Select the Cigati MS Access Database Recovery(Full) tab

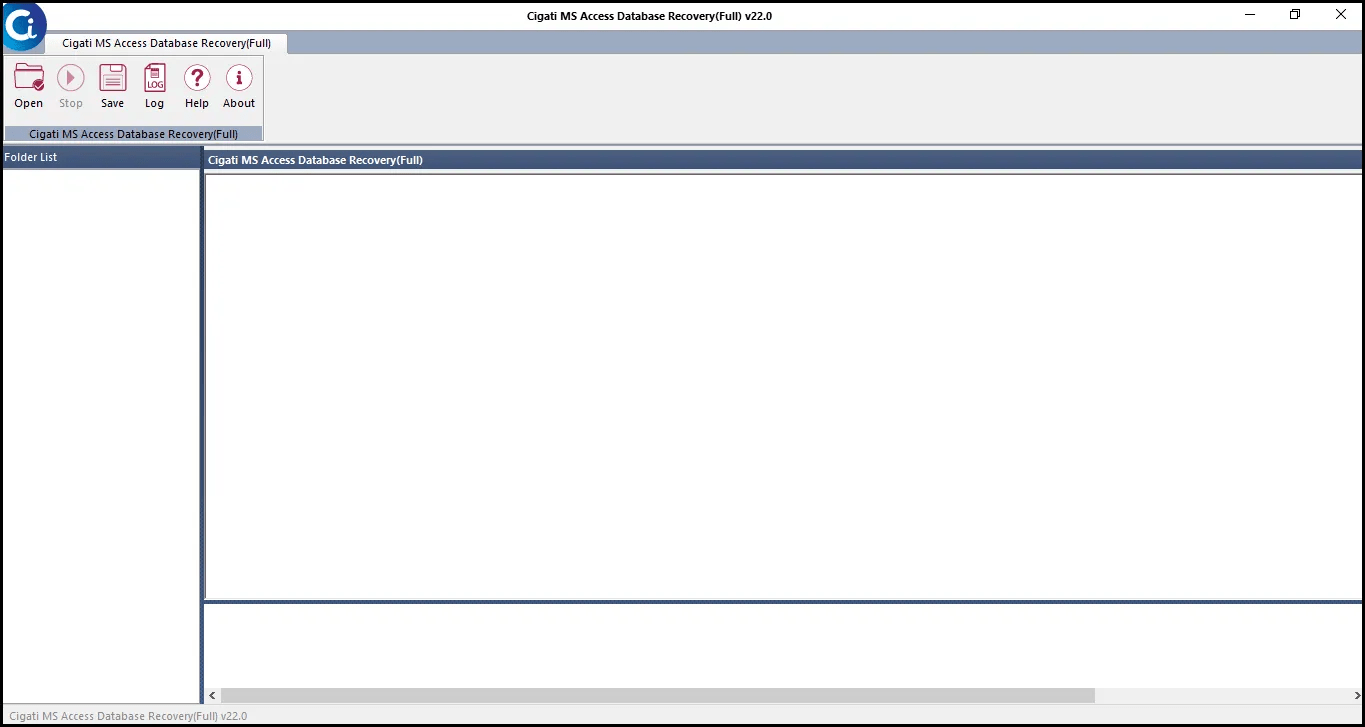pos(166,44)
